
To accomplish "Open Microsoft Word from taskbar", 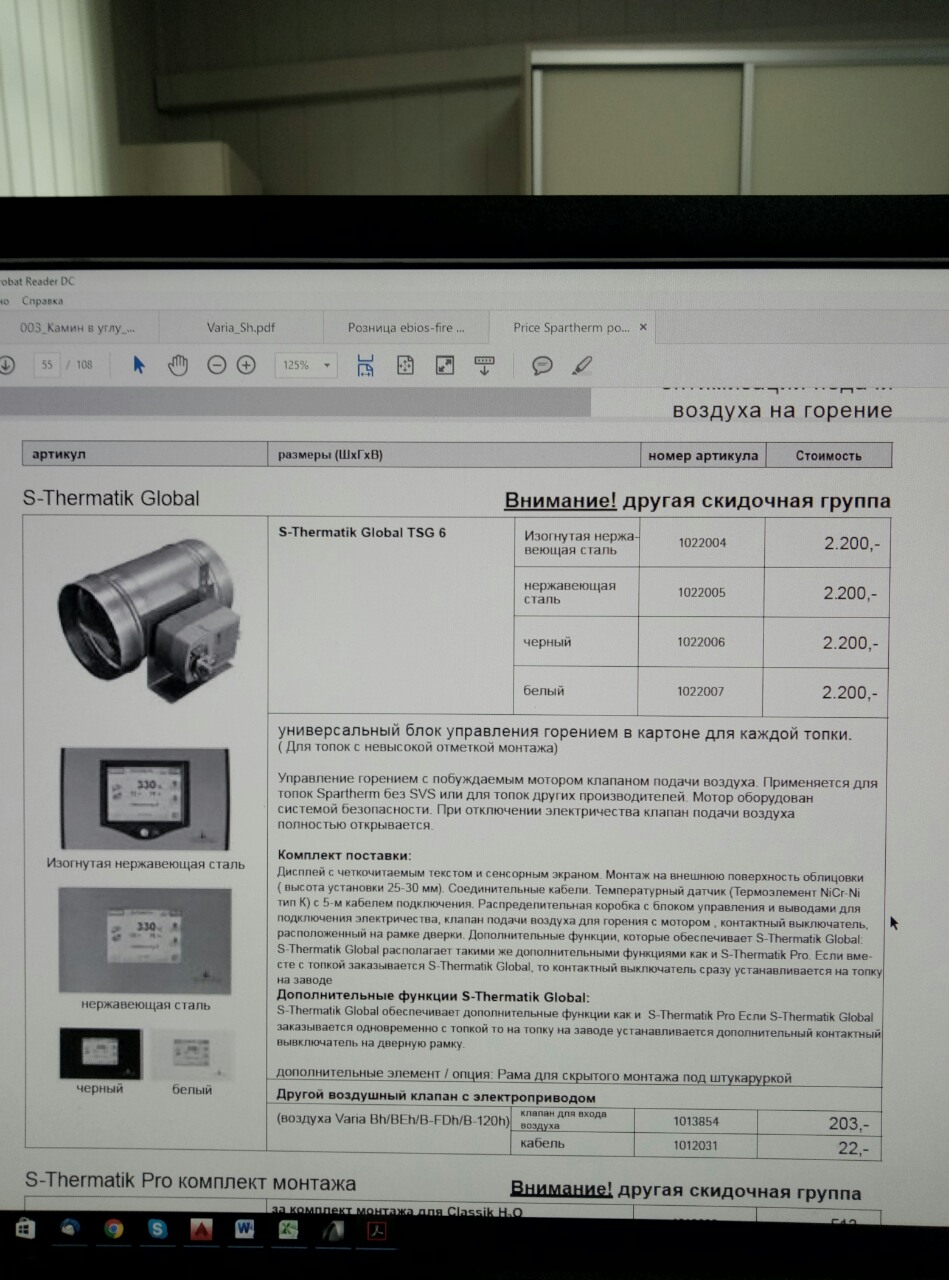I will [244, 1230].
